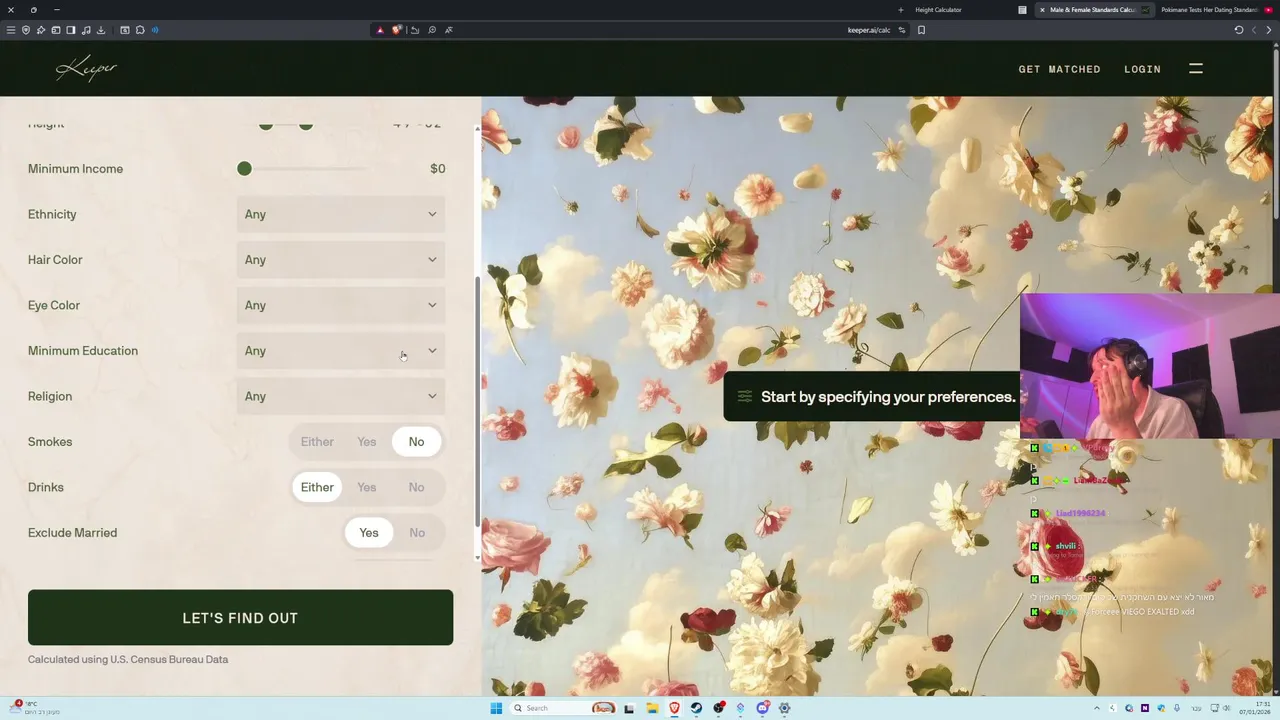1280x720 pixels.
Task: Click the blue sound wave icon
Action: pos(155,30)
